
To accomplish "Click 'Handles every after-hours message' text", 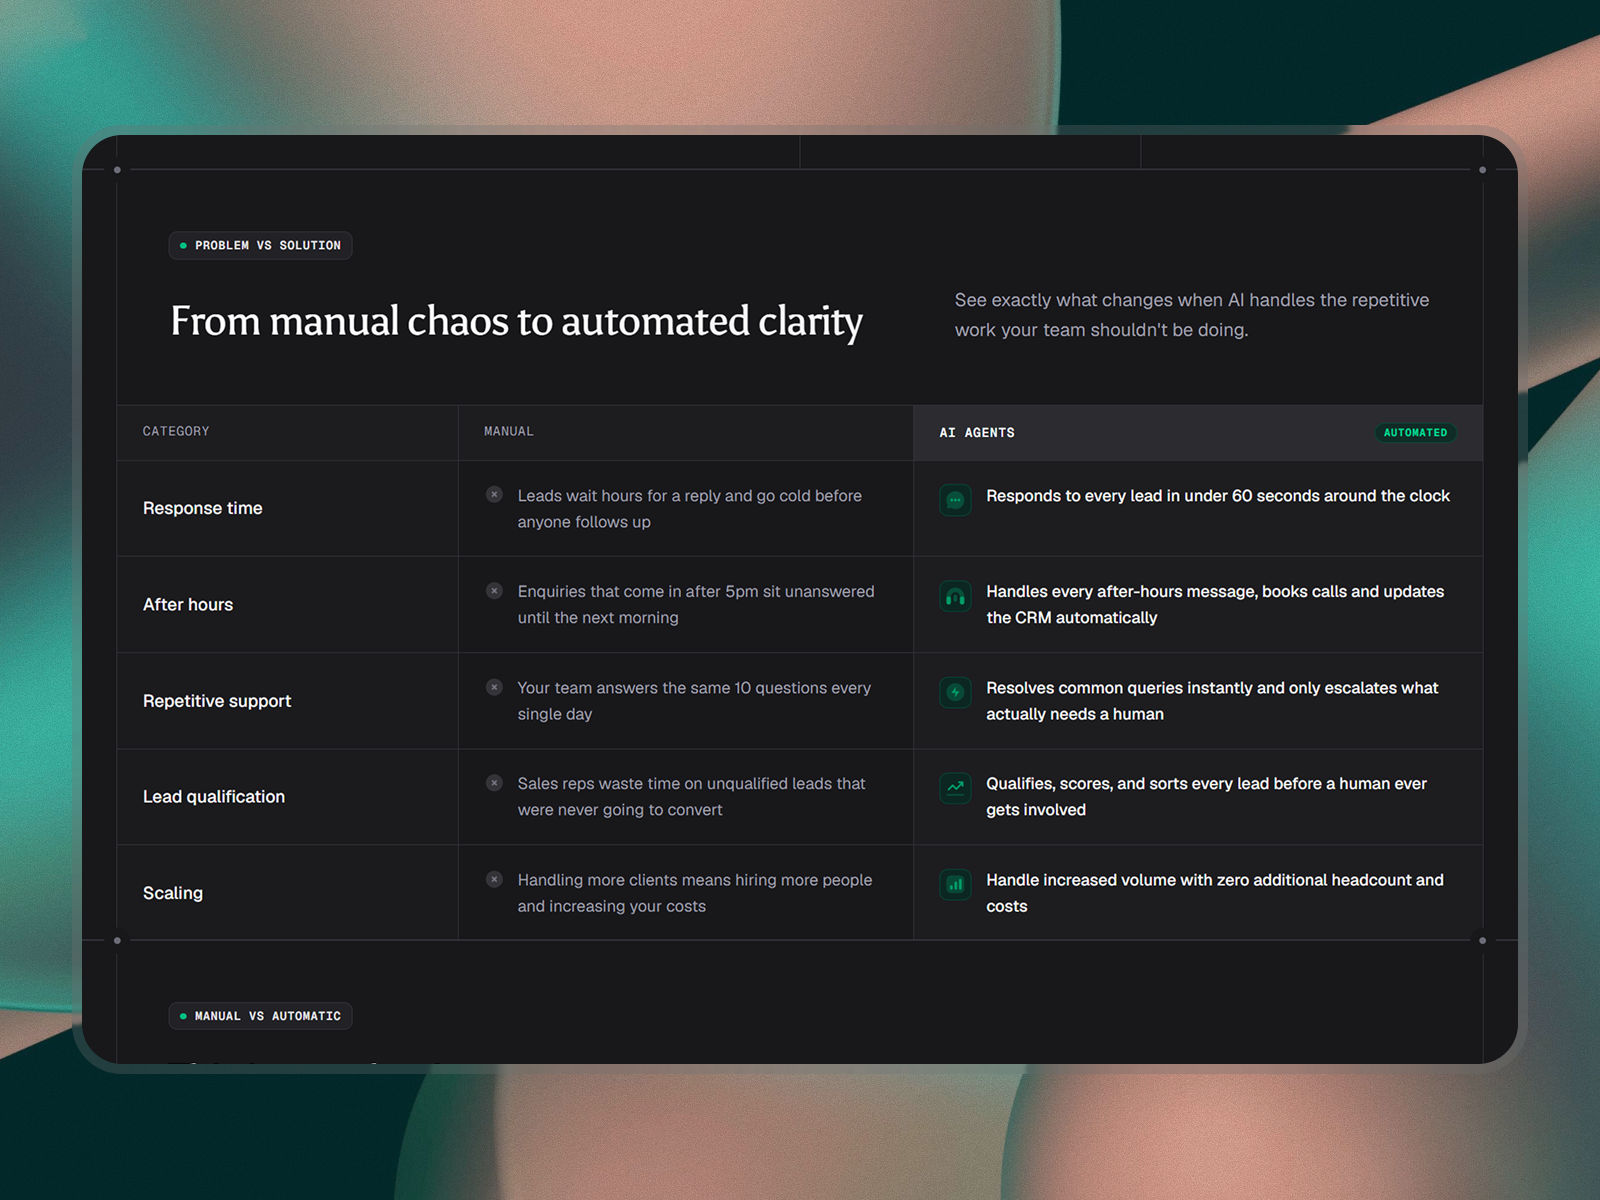I will coord(1215,605).
